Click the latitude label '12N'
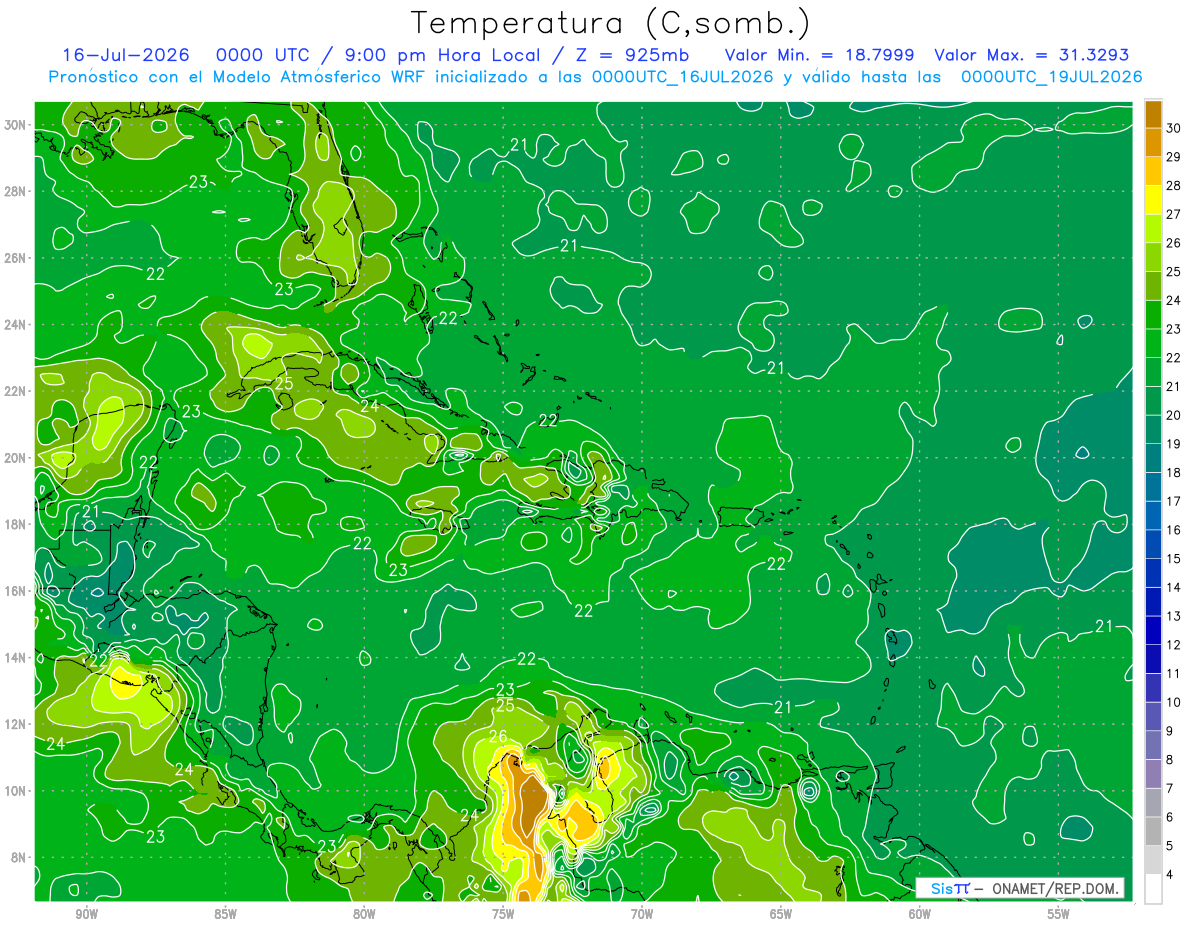 point(16,724)
